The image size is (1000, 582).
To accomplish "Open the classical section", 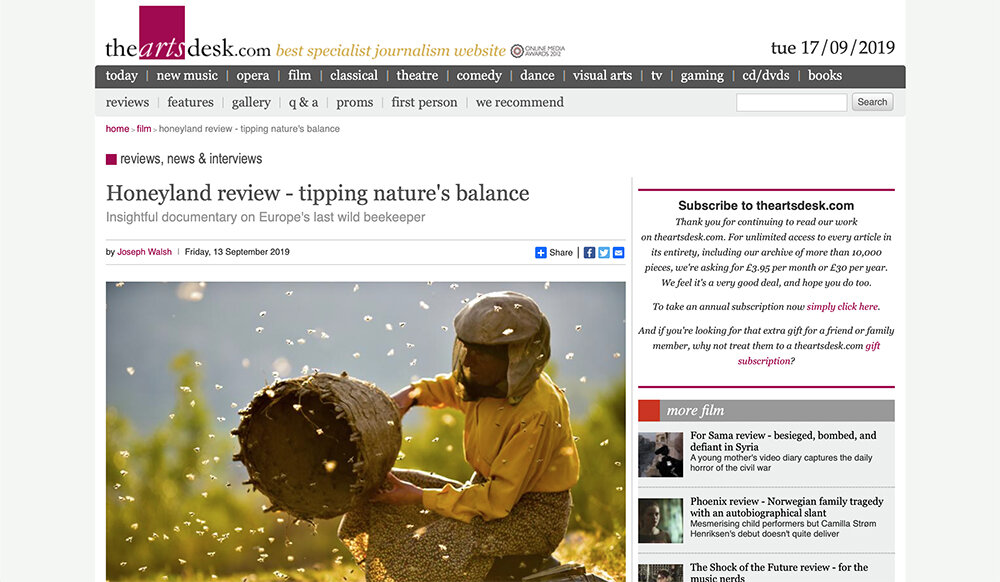I will pyautogui.click(x=354, y=76).
